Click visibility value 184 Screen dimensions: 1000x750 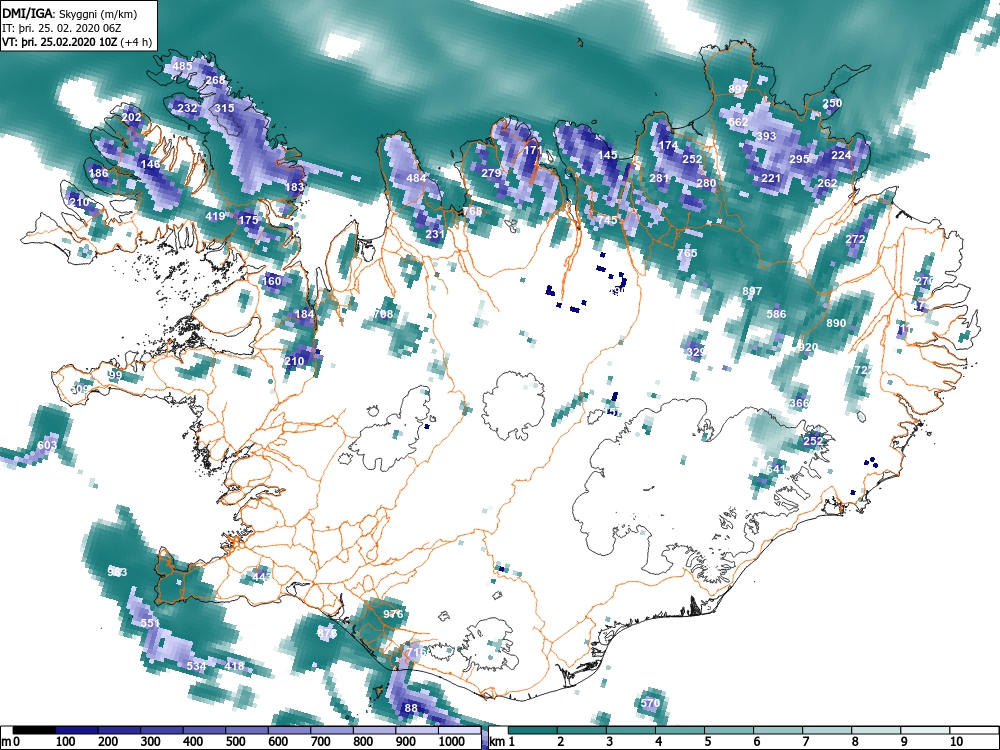[x=304, y=314]
